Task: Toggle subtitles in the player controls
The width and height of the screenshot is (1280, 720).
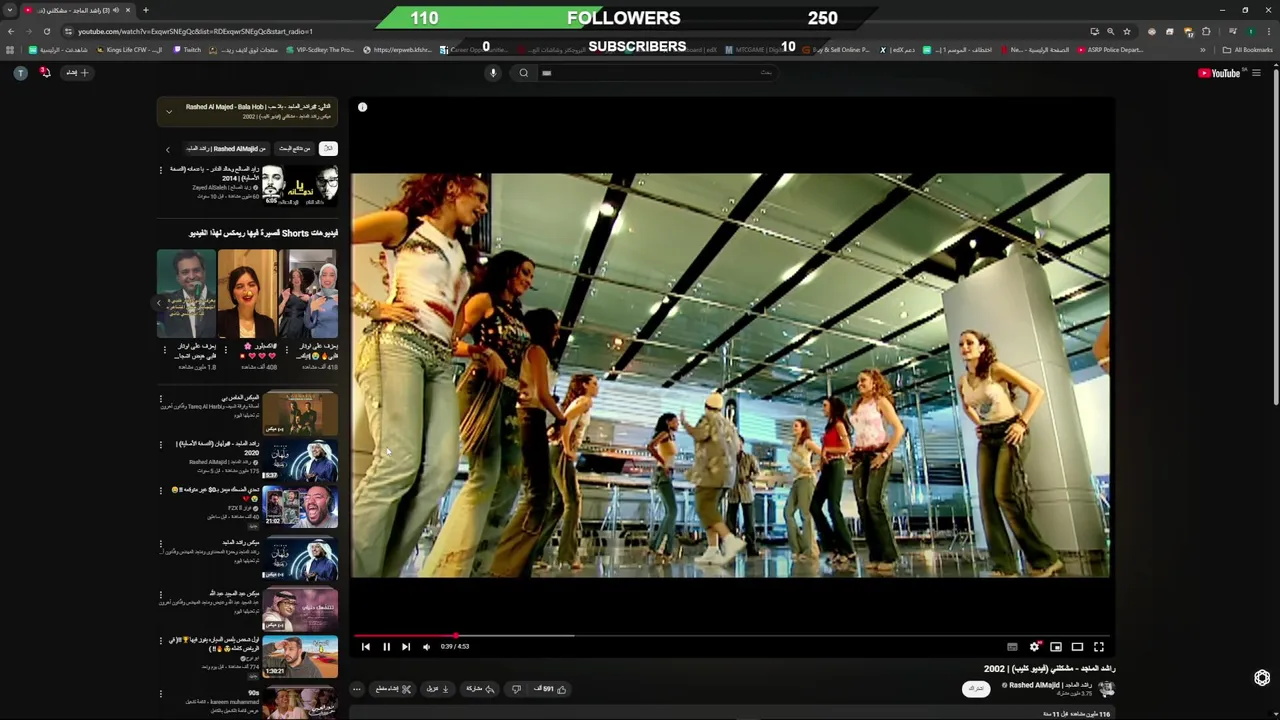Action: tap(1012, 647)
